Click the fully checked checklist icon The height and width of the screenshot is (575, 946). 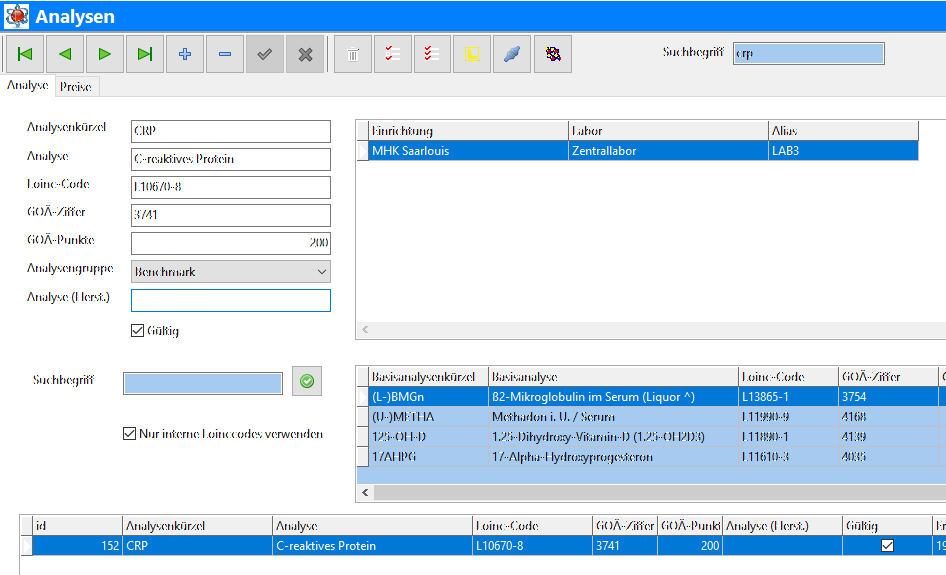432,54
